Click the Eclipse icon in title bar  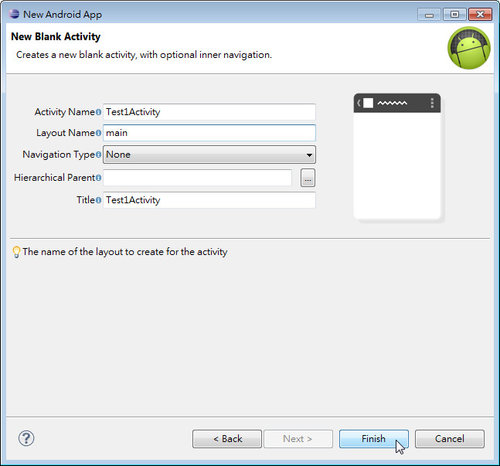click(x=14, y=14)
